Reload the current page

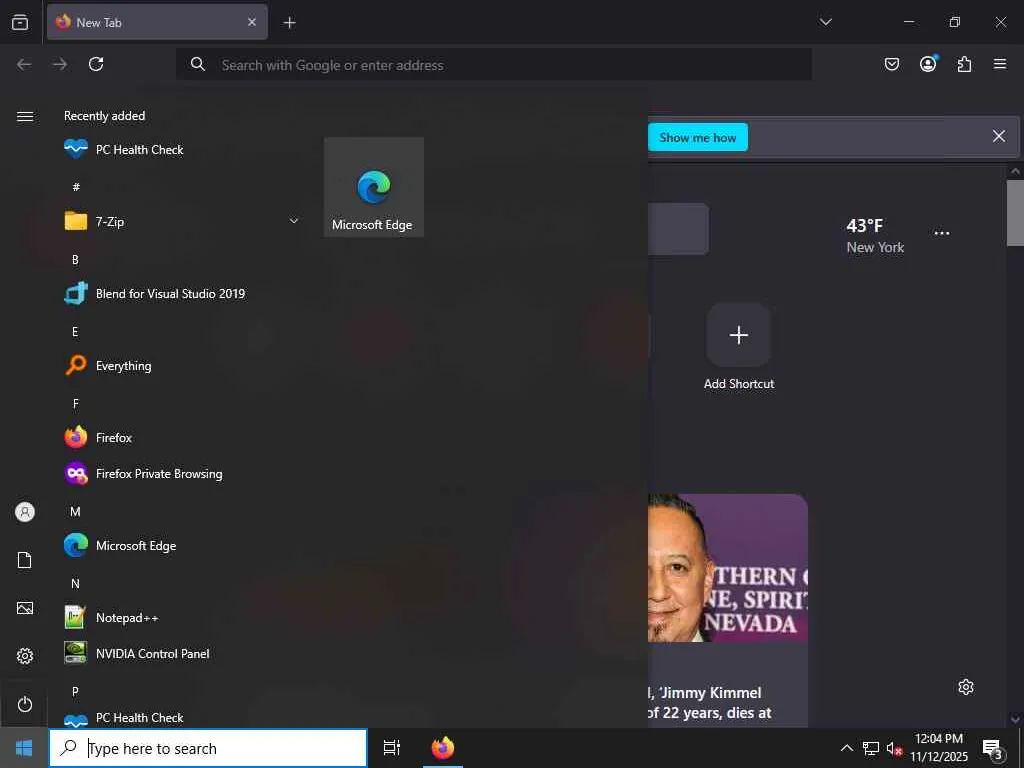pyautogui.click(x=96, y=64)
